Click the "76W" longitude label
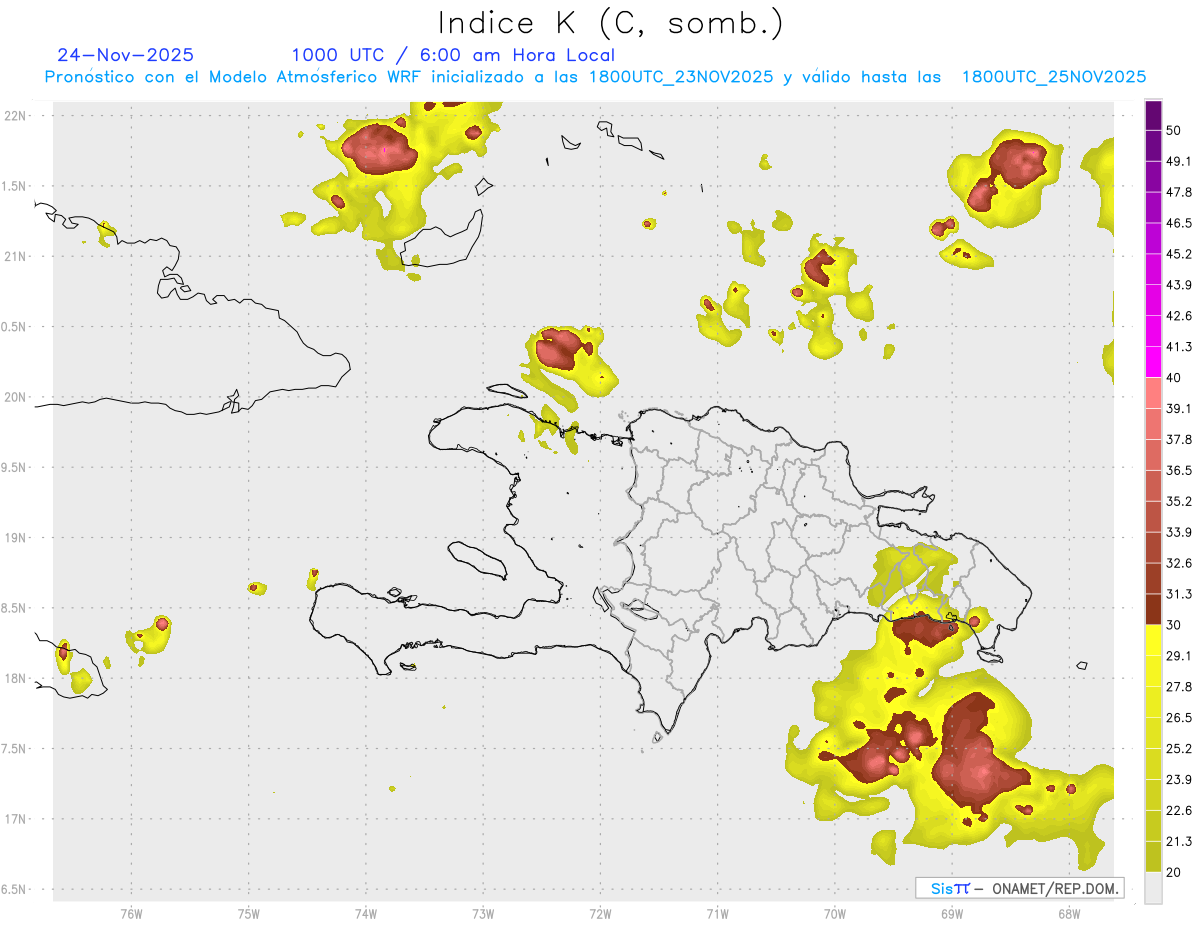 [131, 914]
